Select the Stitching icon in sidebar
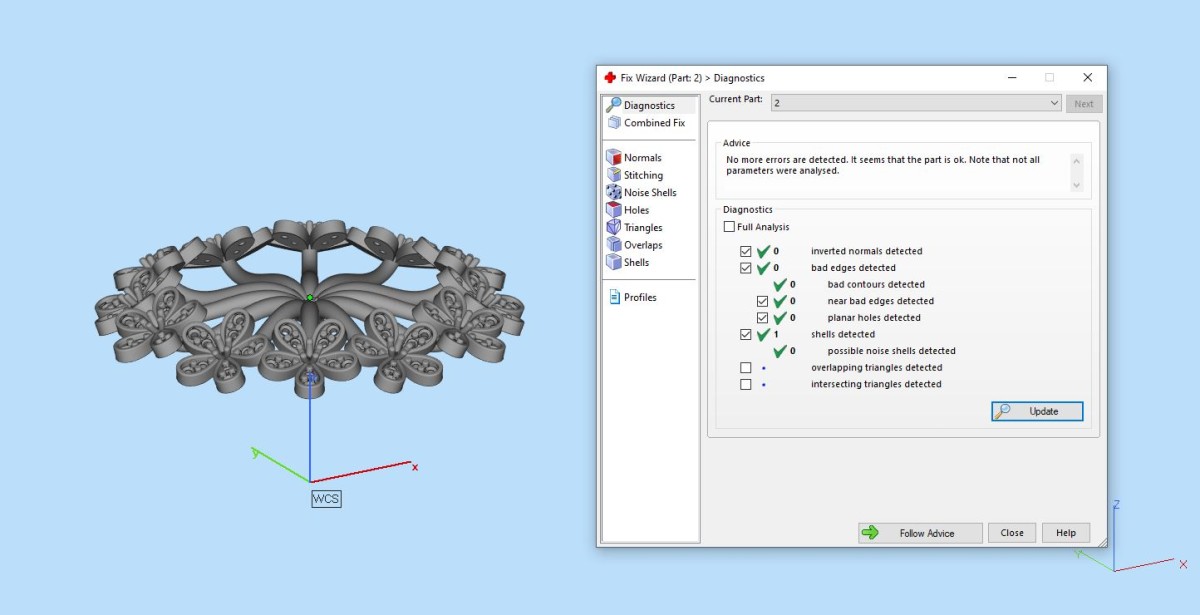Image resolution: width=1200 pixels, height=615 pixels. pos(613,175)
